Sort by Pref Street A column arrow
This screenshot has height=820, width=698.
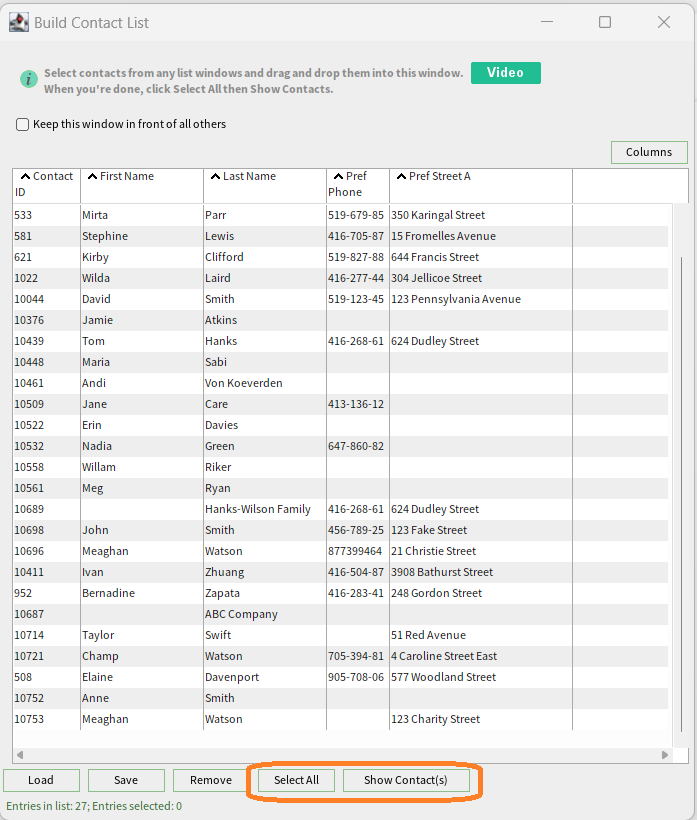[x=402, y=176]
